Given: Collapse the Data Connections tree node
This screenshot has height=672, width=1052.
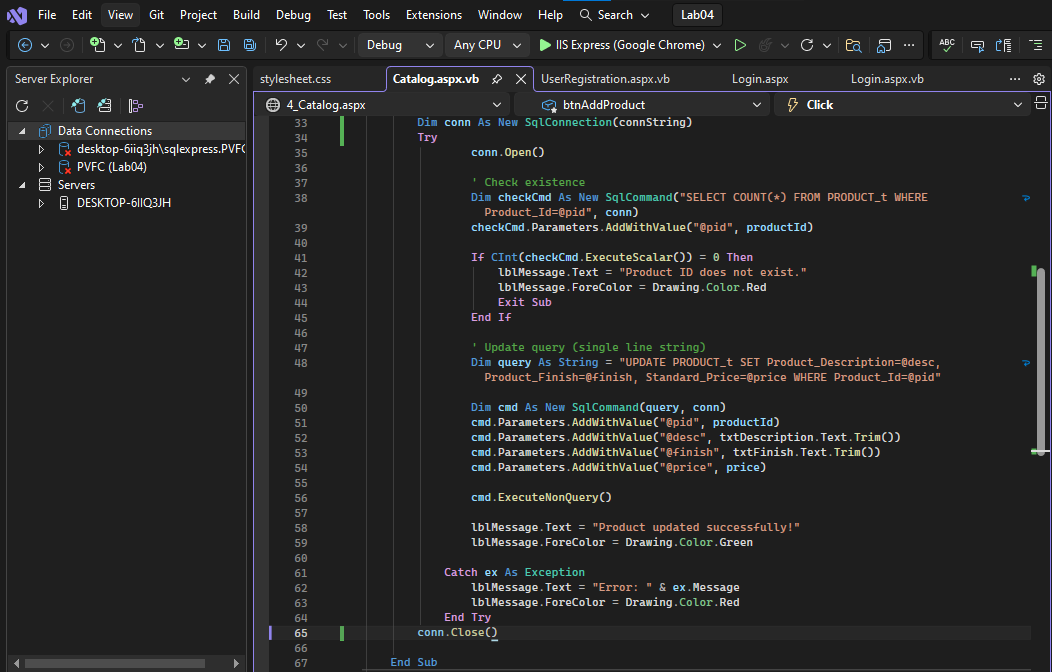Looking at the screenshot, I should [x=22, y=131].
